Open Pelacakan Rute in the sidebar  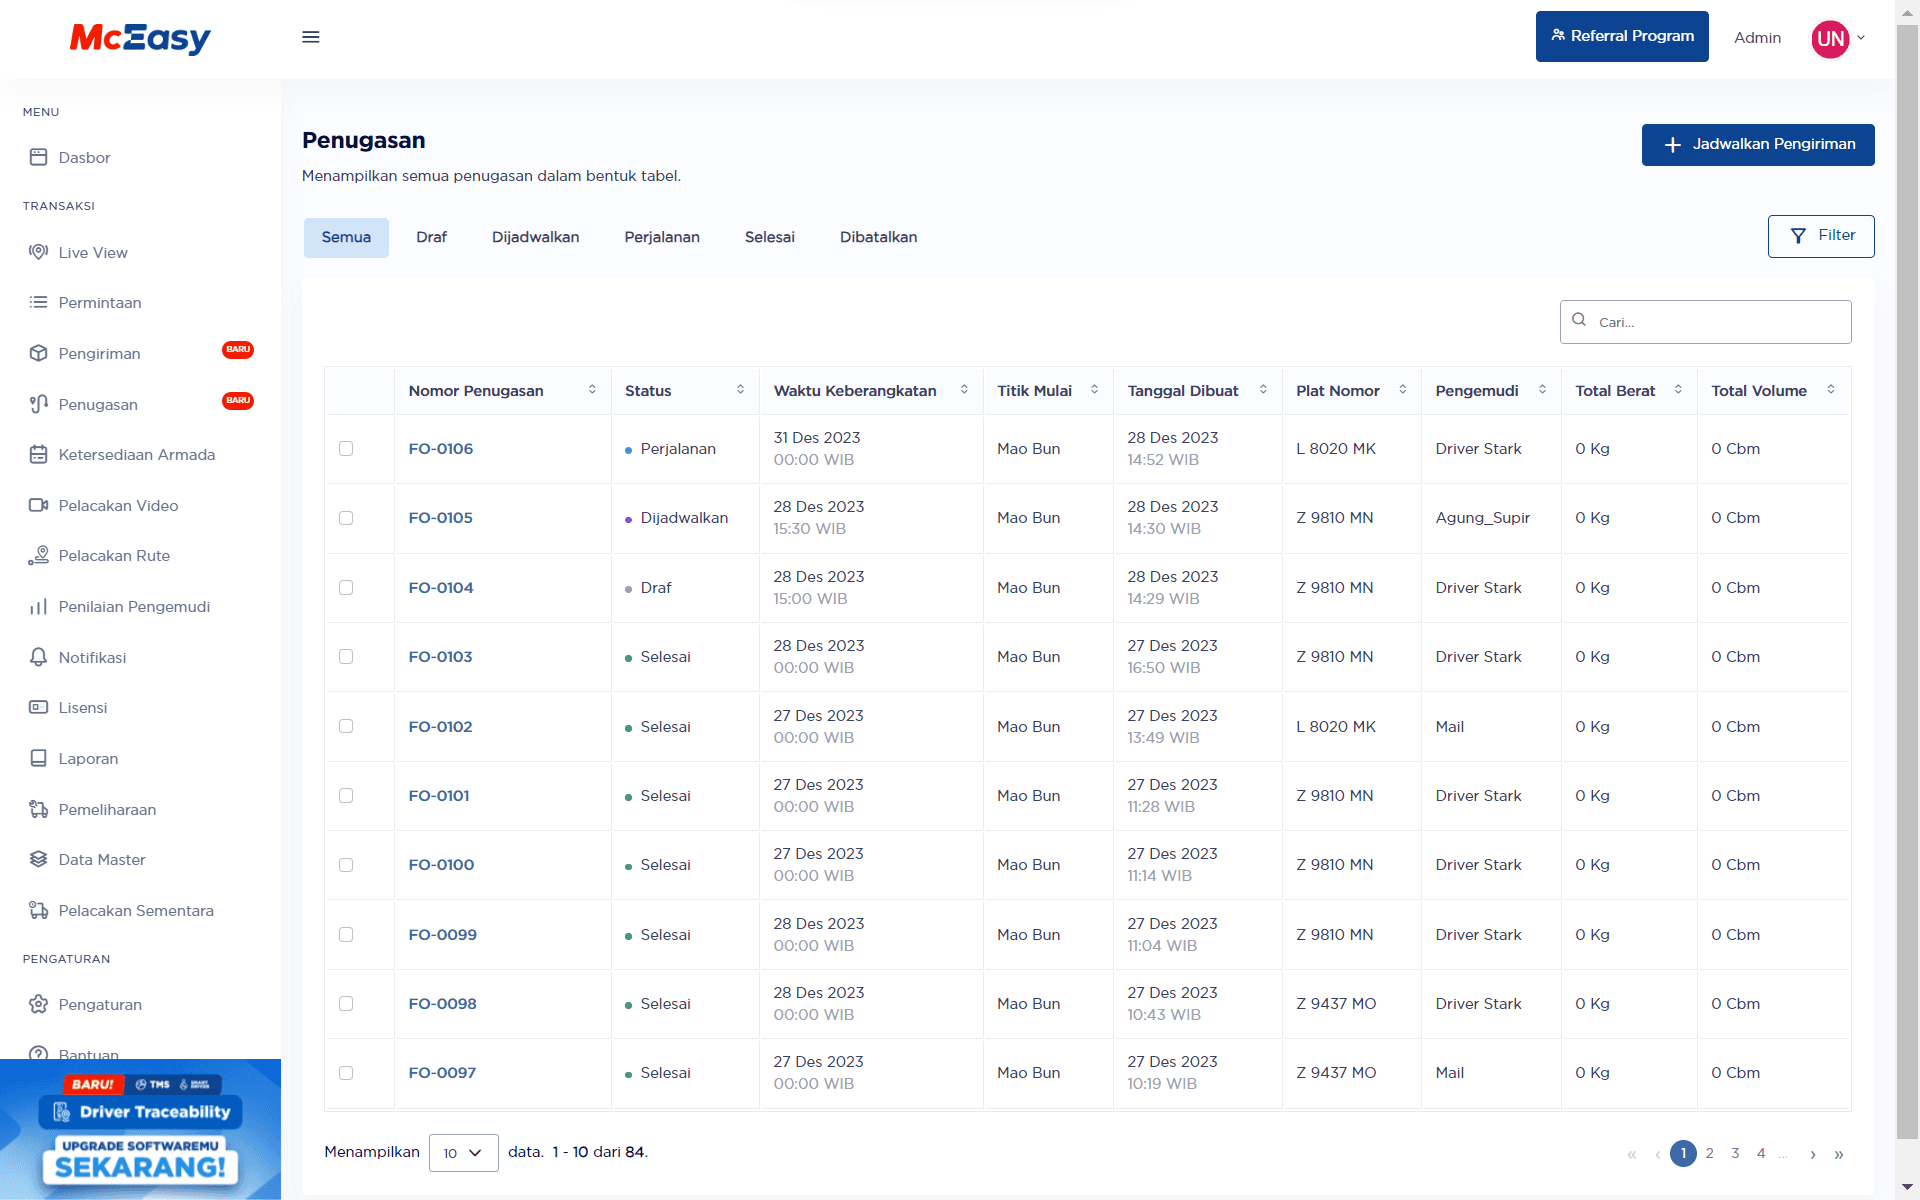click(x=113, y=555)
